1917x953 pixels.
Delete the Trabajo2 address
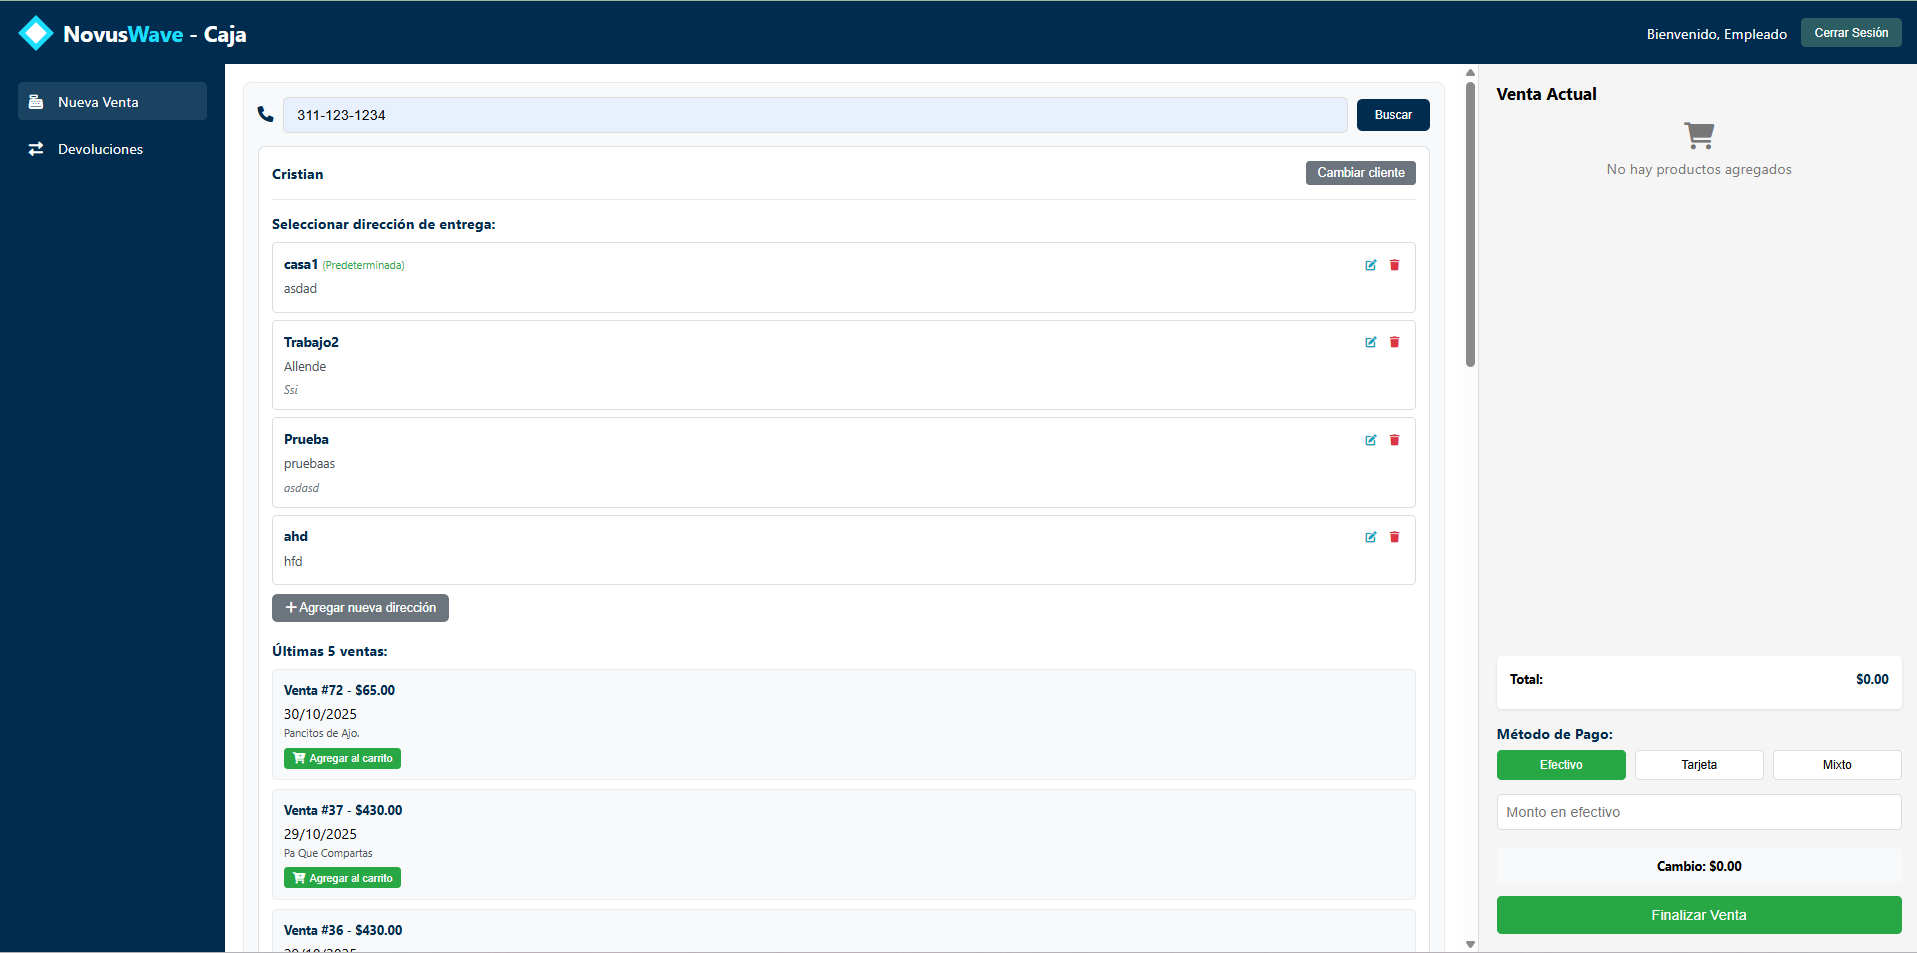(1394, 342)
